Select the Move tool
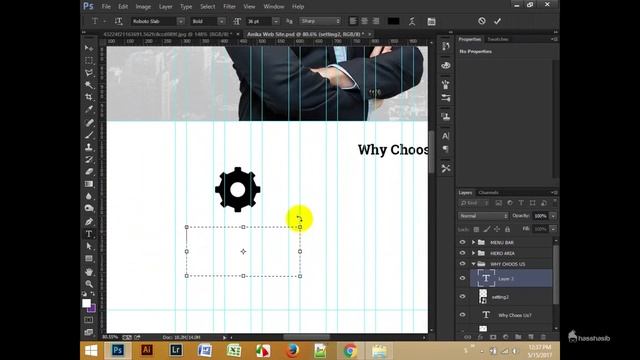The image size is (640, 360). click(x=89, y=48)
